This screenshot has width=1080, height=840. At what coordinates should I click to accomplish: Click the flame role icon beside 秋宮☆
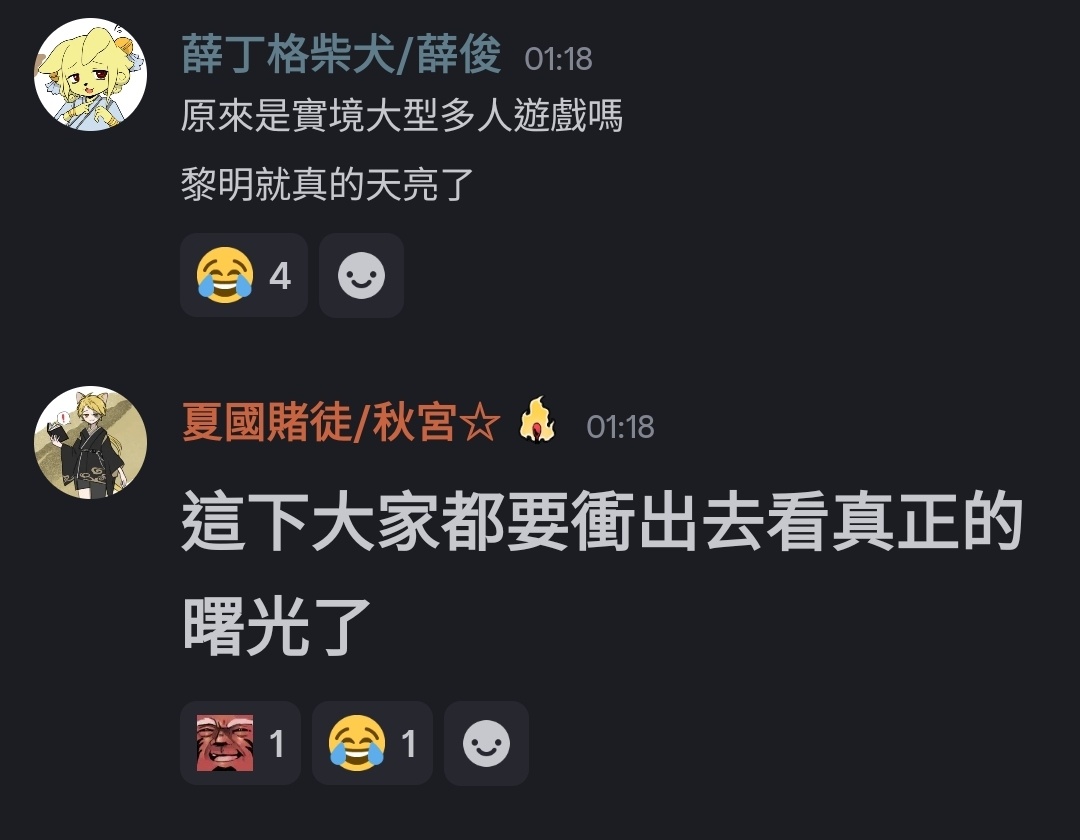537,421
